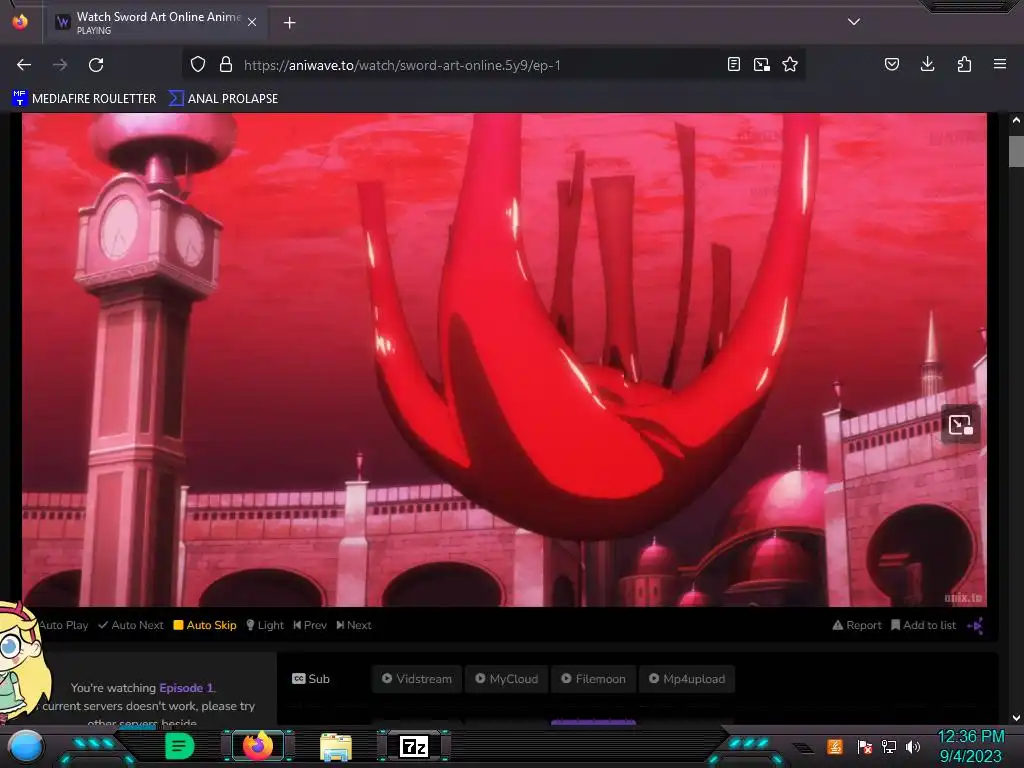
Task: Toggle the Auto Next option
Action: coord(131,625)
